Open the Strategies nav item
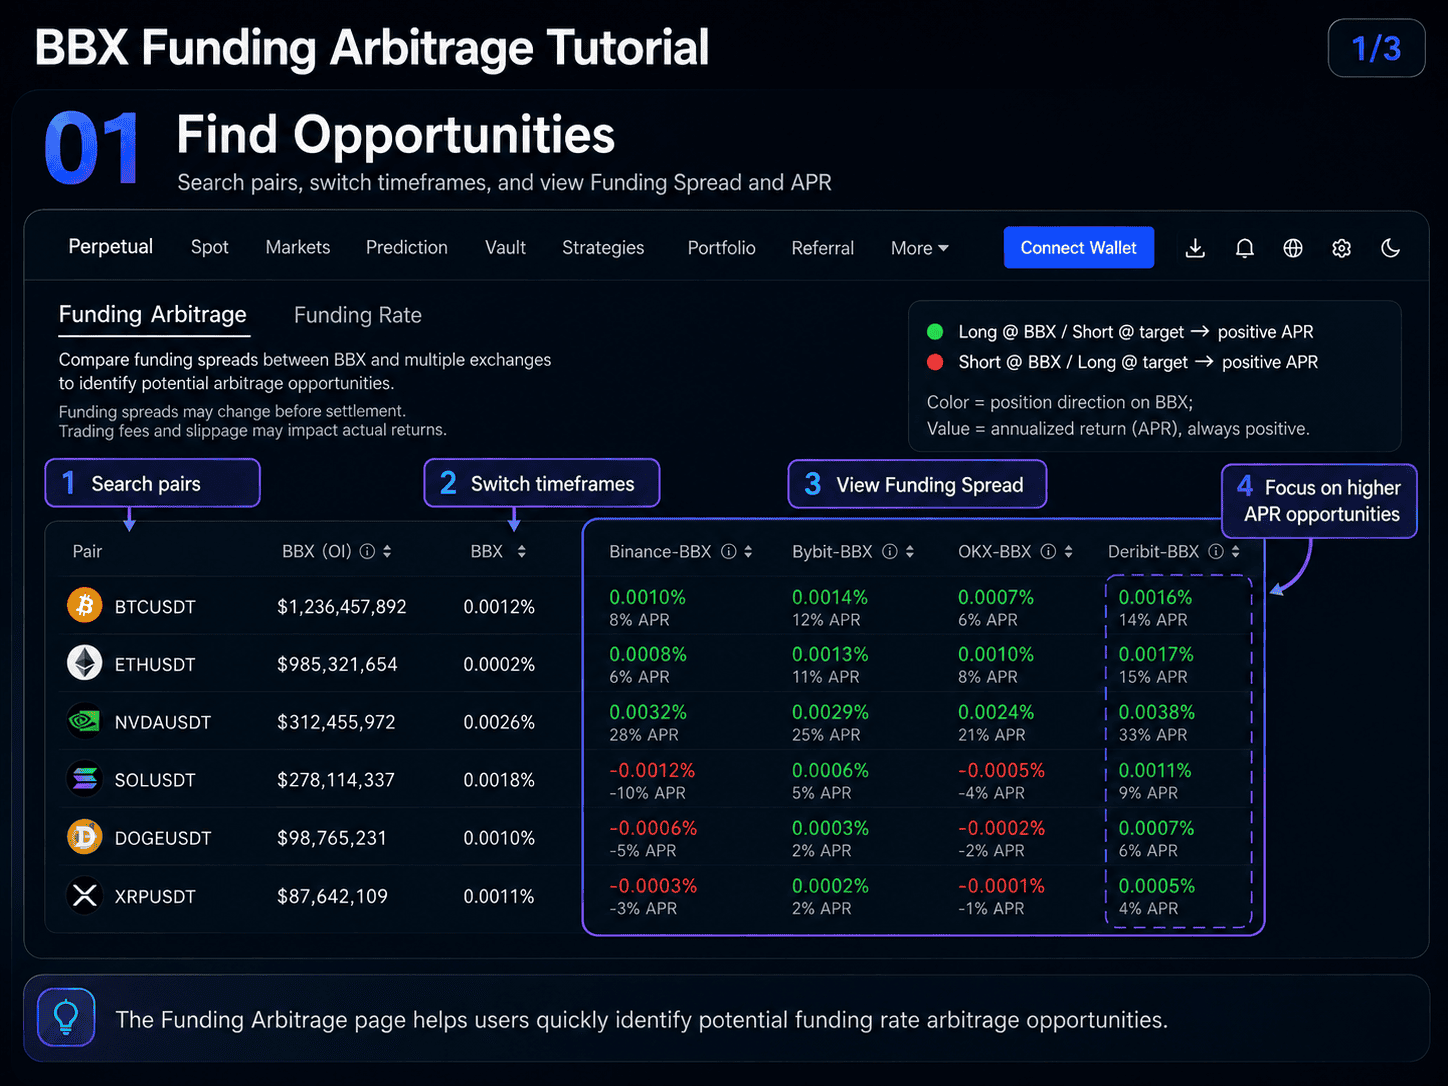1448x1086 pixels. pos(603,248)
